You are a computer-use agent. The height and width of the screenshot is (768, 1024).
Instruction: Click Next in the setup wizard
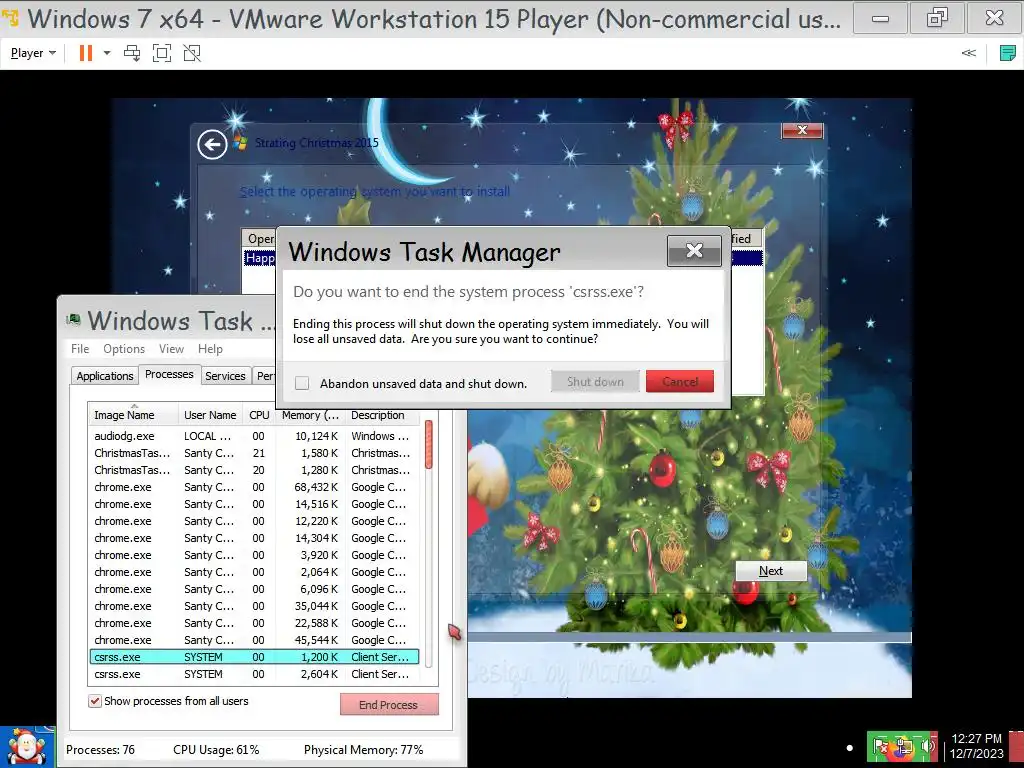(x=771, y=571)
